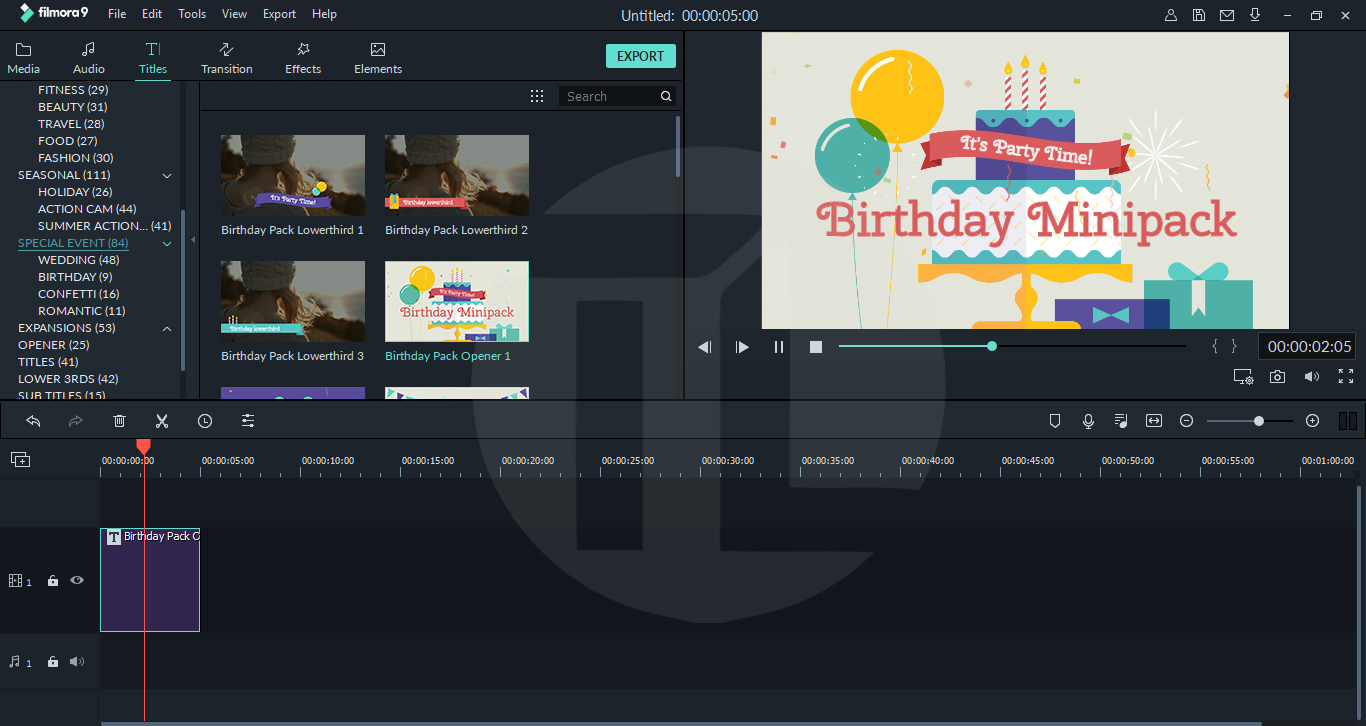Take a snapshot with the camera icon

[x=1278, y=377]
